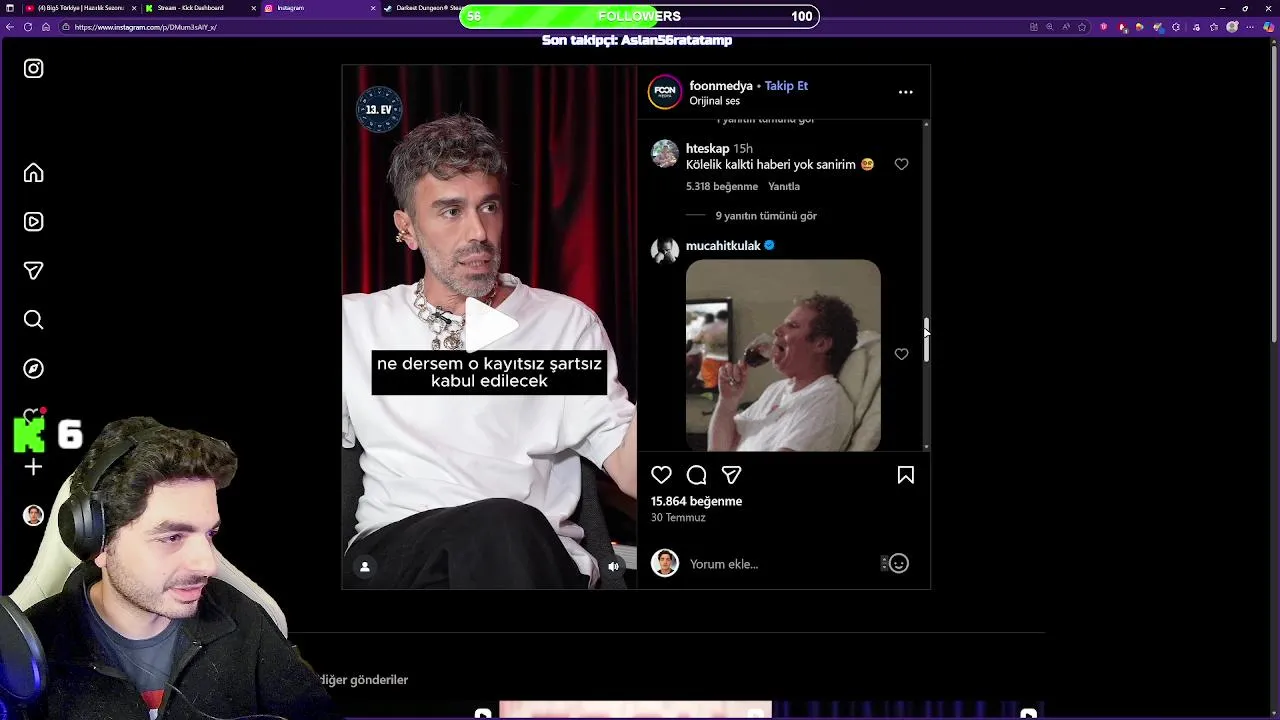1280x720 pixels.
Task: Open hteskap's avatar picture
Action: pos(665,154)
